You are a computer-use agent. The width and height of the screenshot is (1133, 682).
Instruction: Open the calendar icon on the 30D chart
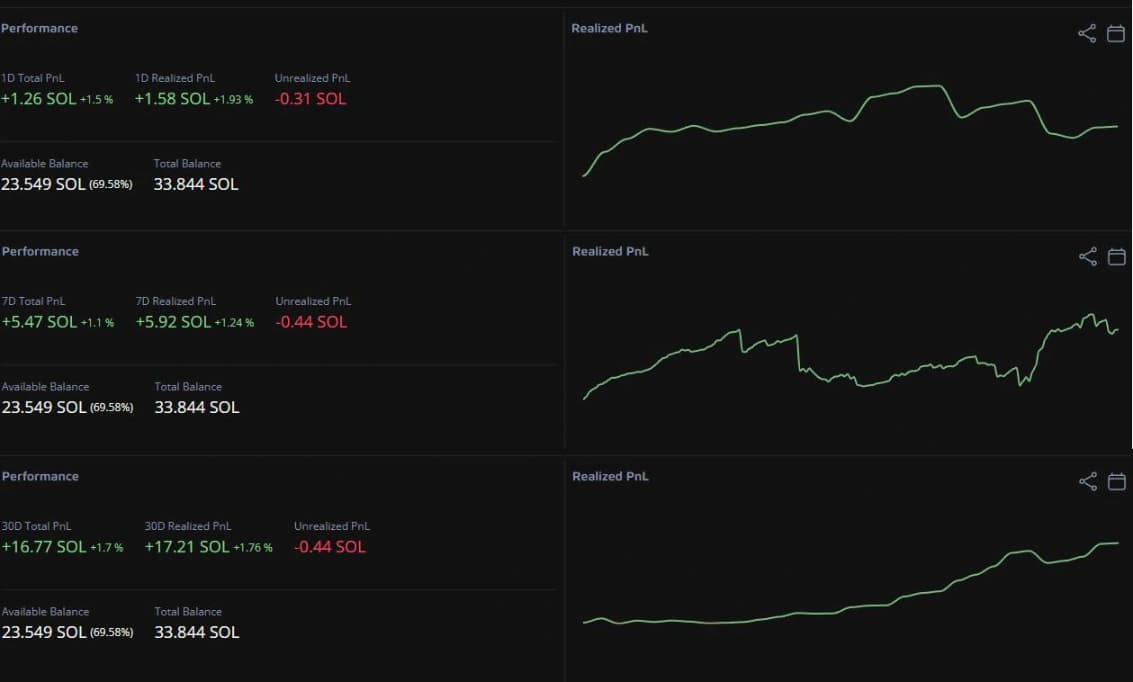[1116, 481]
